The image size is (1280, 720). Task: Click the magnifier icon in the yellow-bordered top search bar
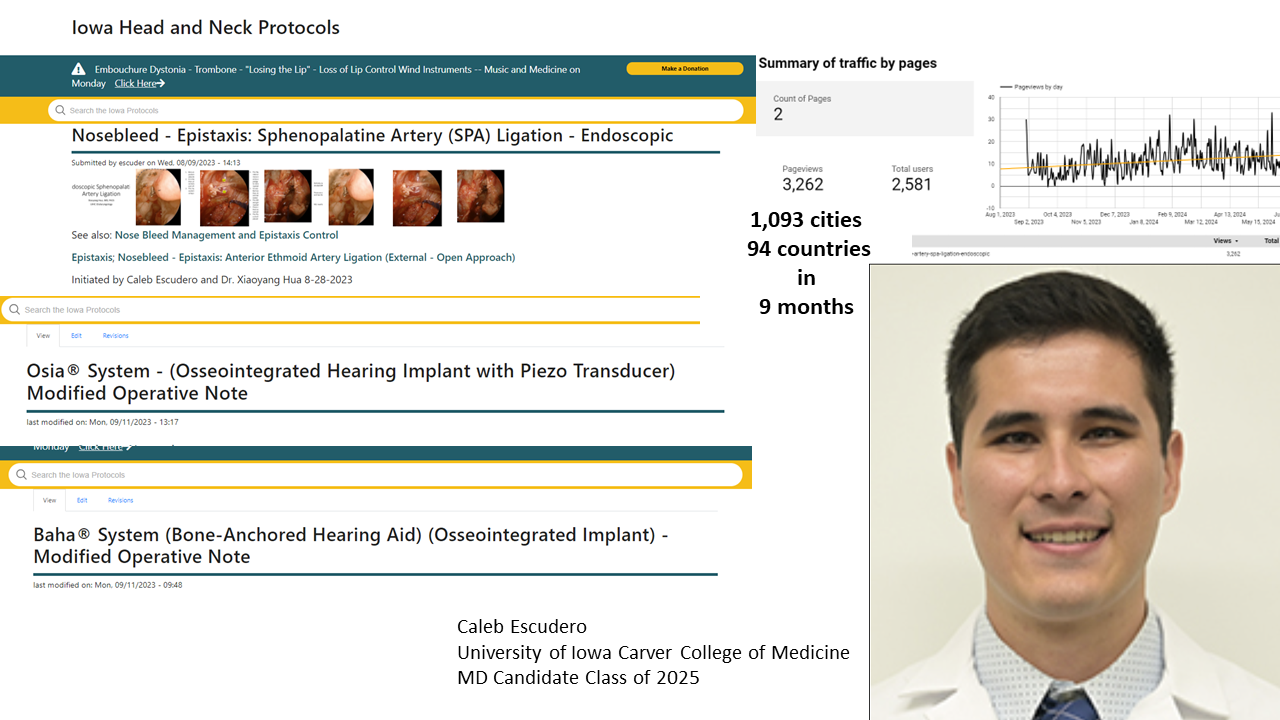point(60,110)
